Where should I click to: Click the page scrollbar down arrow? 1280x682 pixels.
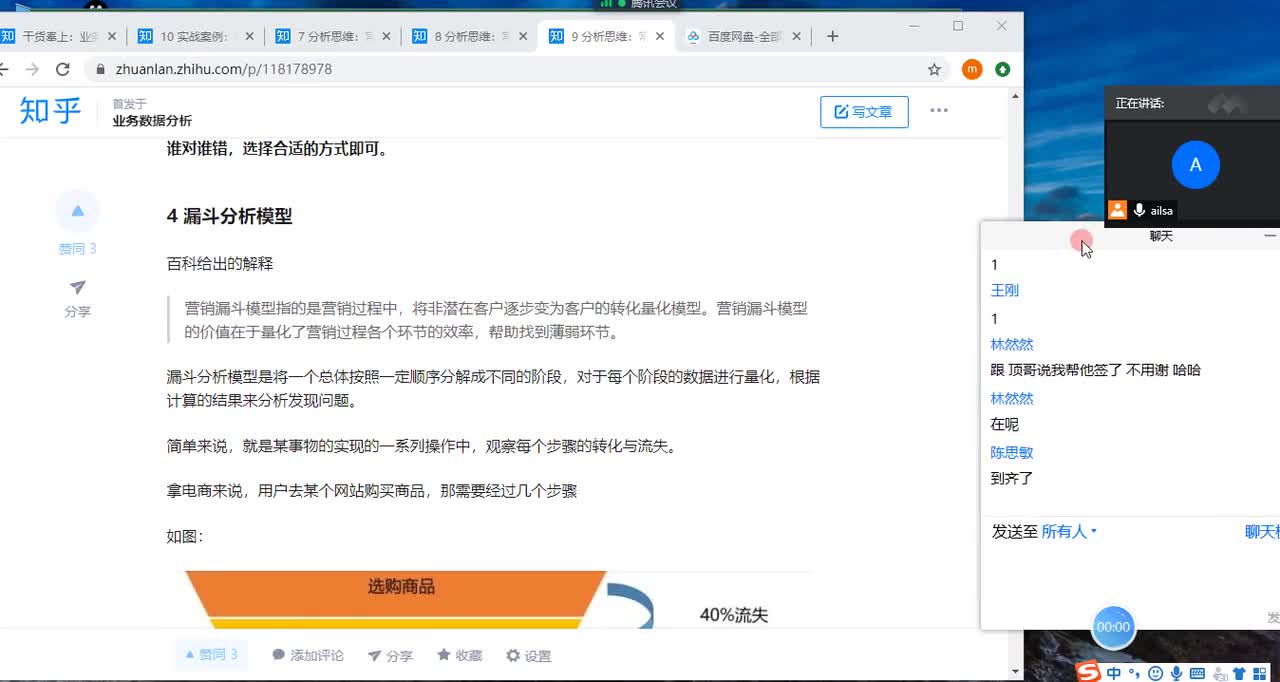[x=1016, y=671]
